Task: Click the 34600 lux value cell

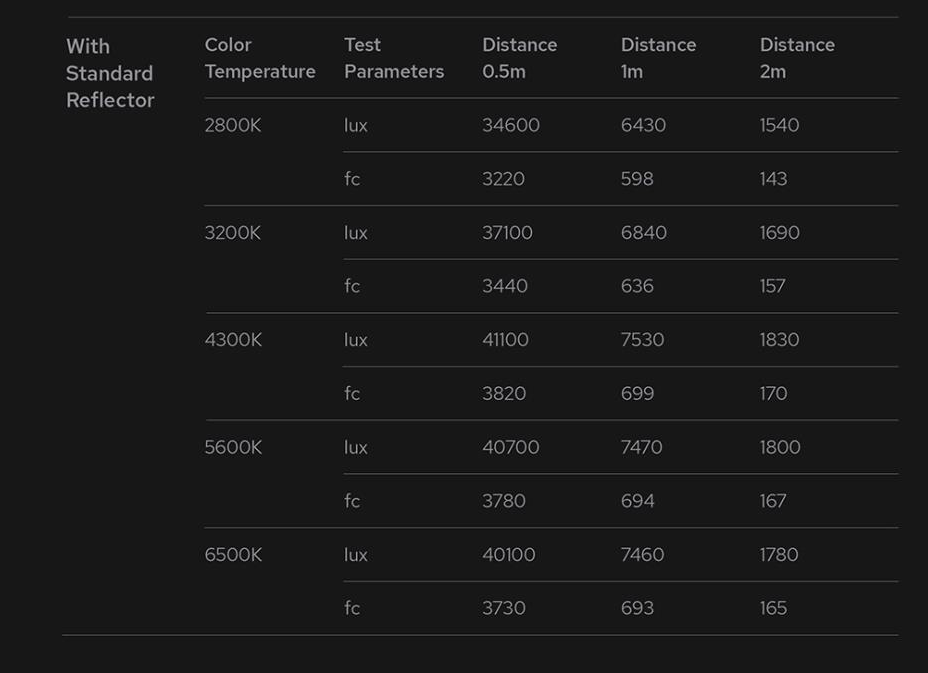Action: [x=511, y=125]
